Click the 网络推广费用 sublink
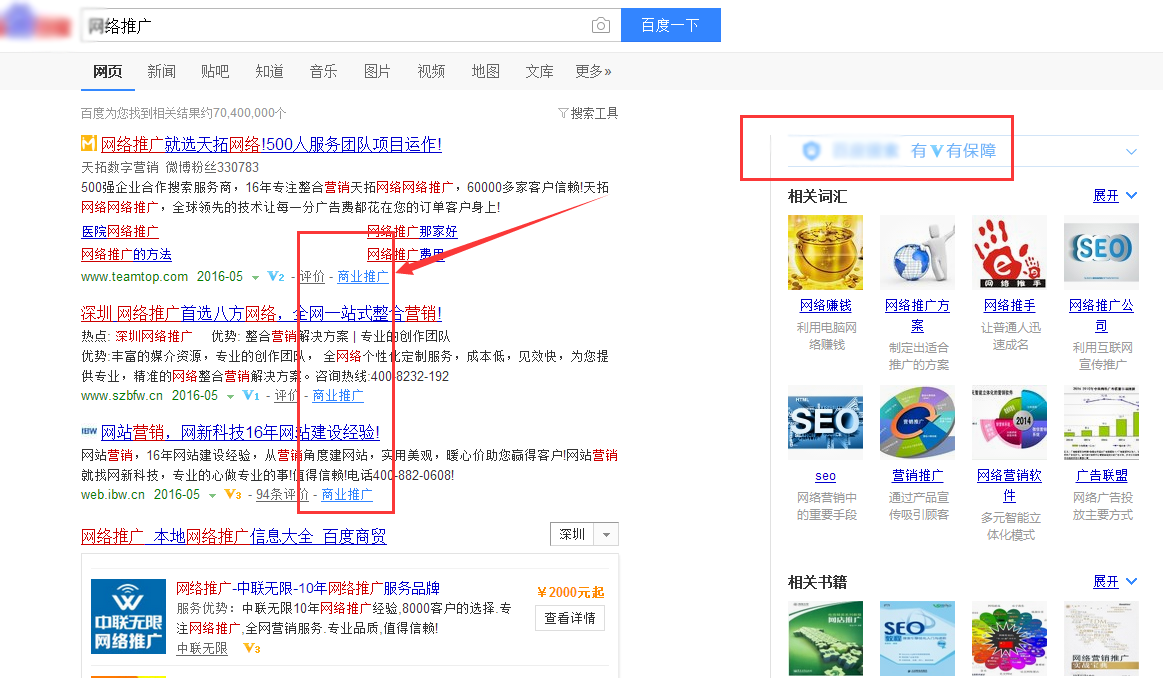 tap(406, 254)
